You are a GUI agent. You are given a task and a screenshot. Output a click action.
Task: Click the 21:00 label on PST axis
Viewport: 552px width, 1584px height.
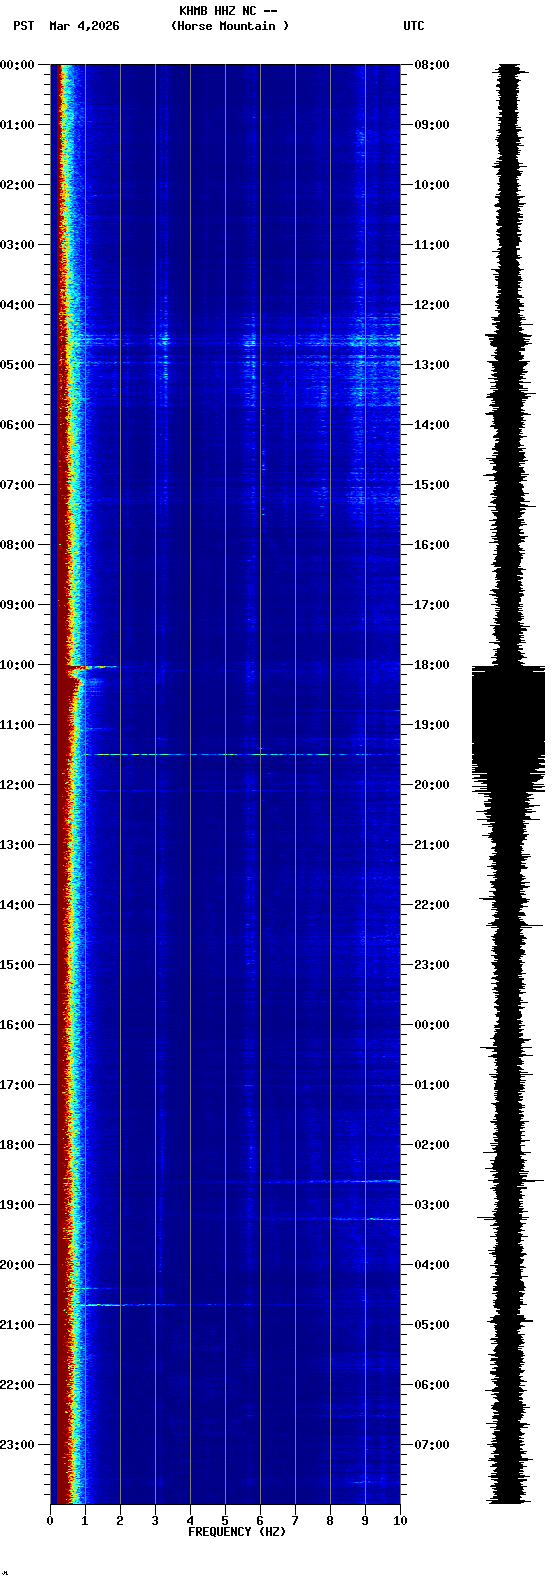click(17, 1325)
